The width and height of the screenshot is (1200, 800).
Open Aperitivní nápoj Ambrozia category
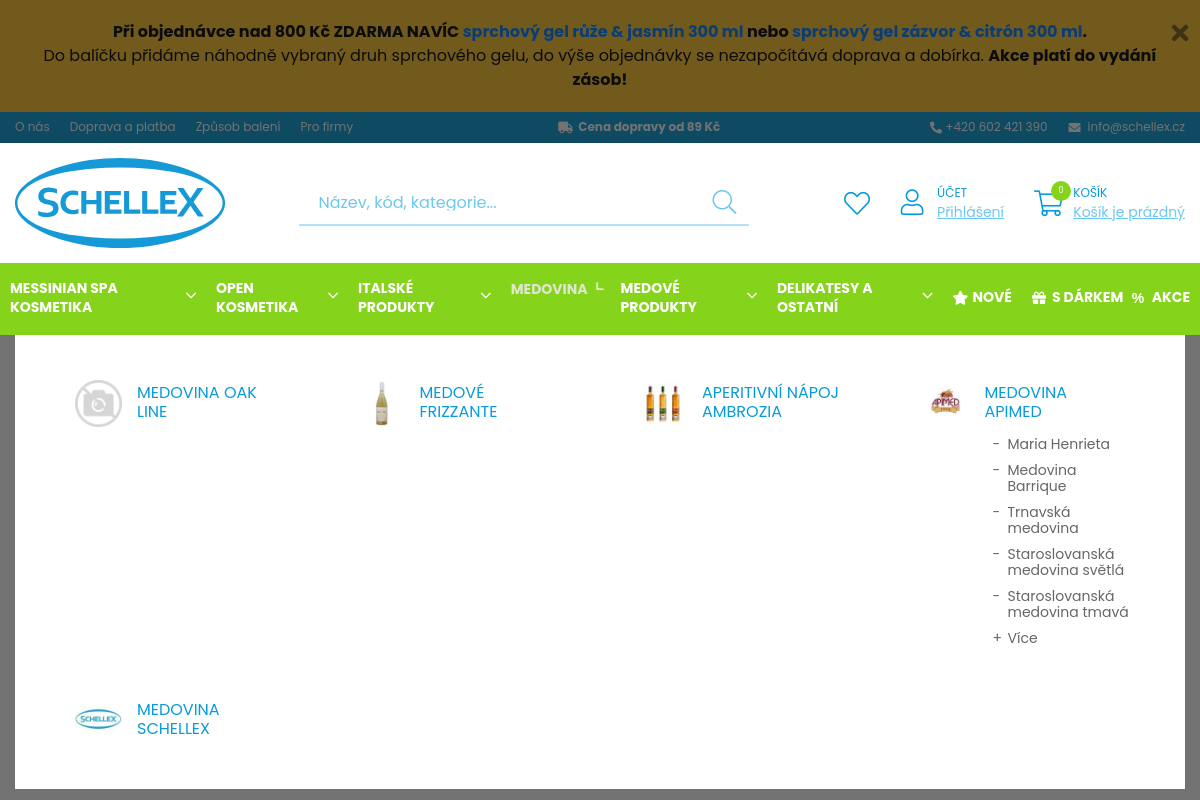[770, 402]
